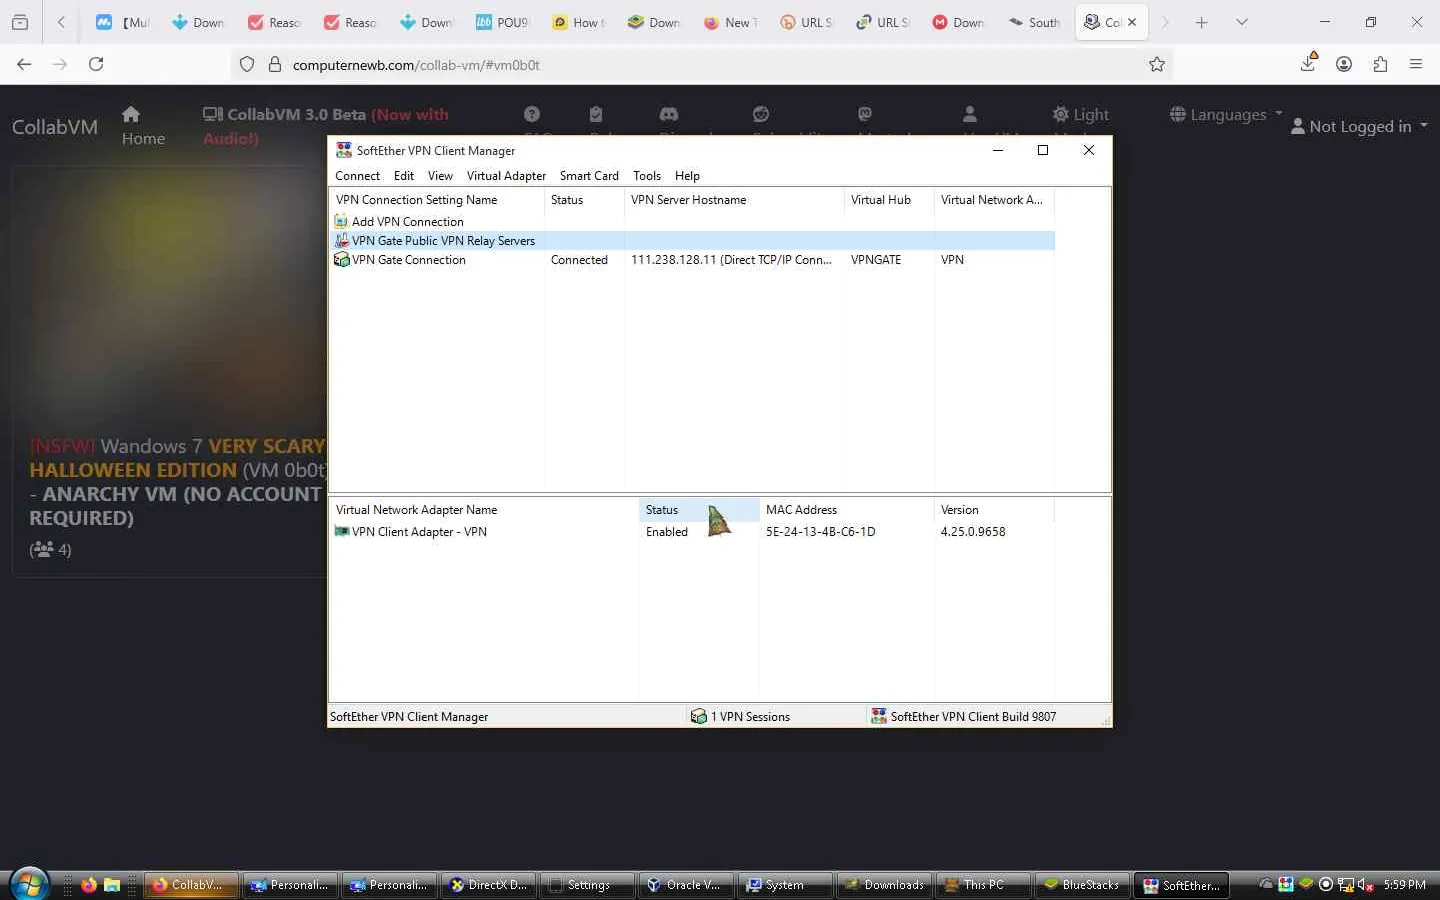
Task: Click the VPN sessions icon in status bar
Action: point(699,716)
